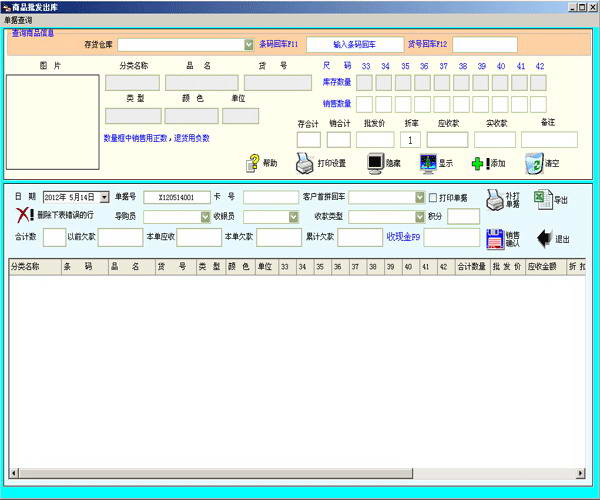Click the 销售确认 save disk icon
The image size is (600, 500).
pyautogui.click(x=495, y=239)
